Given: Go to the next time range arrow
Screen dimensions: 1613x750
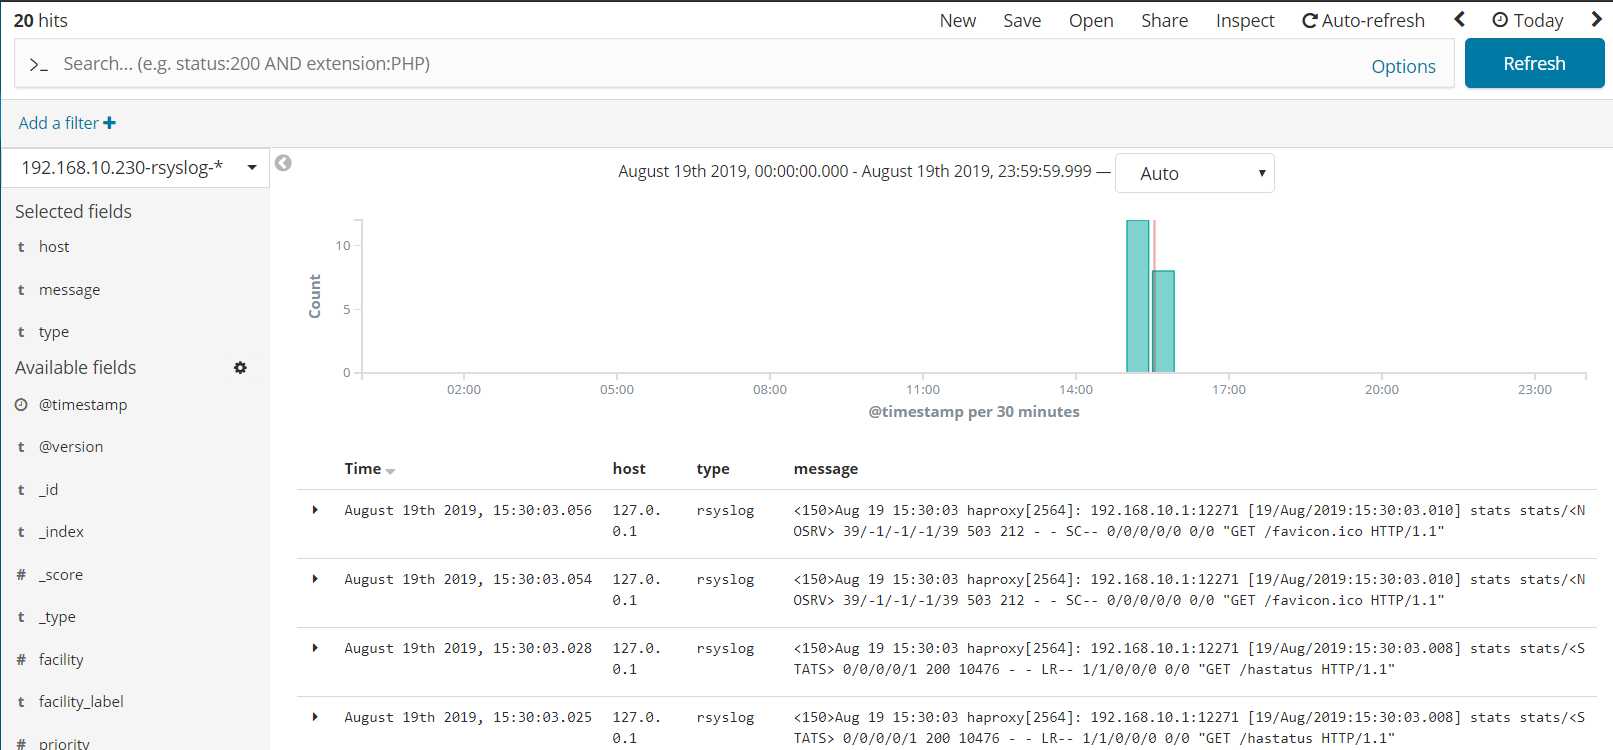Looking at the screenshot, I should [1597, 20].
